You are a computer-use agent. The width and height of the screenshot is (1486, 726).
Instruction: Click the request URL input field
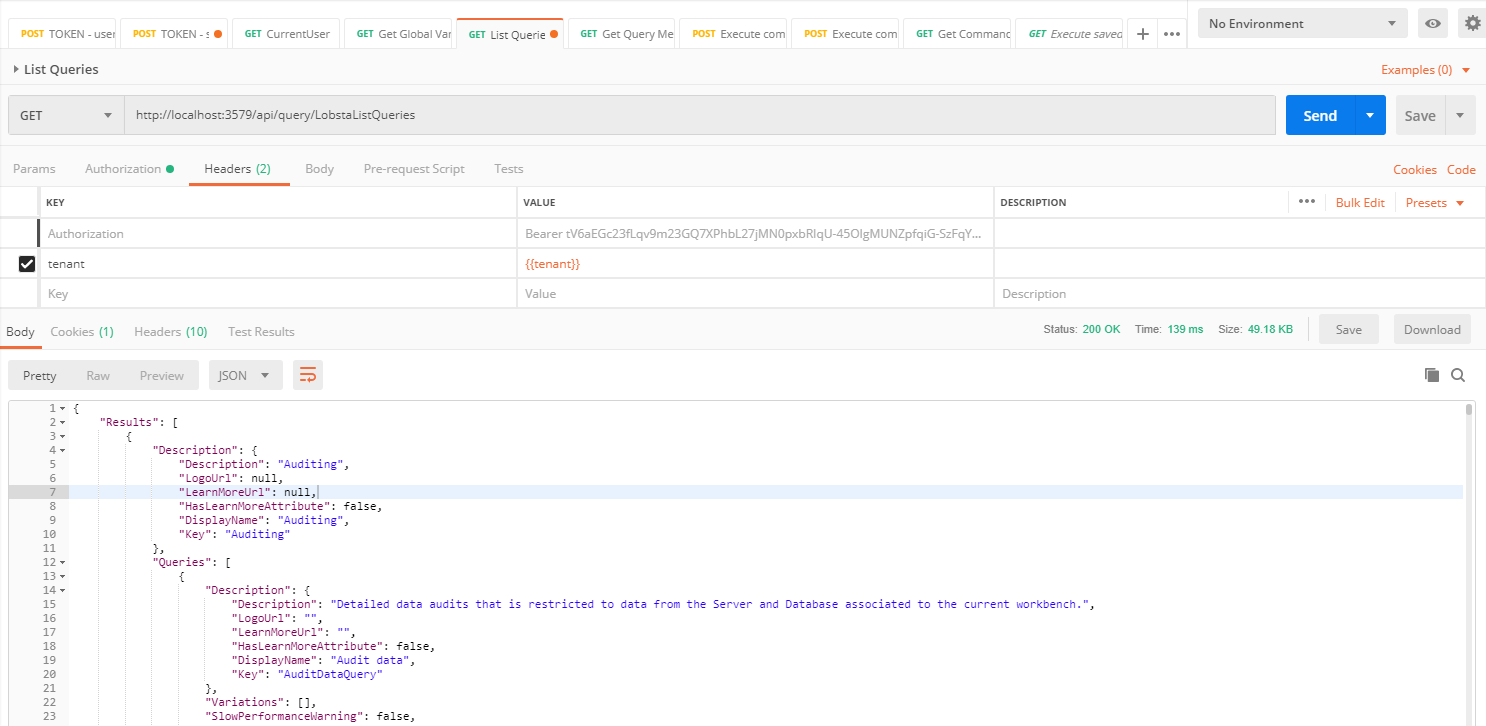tap(700, 115)
